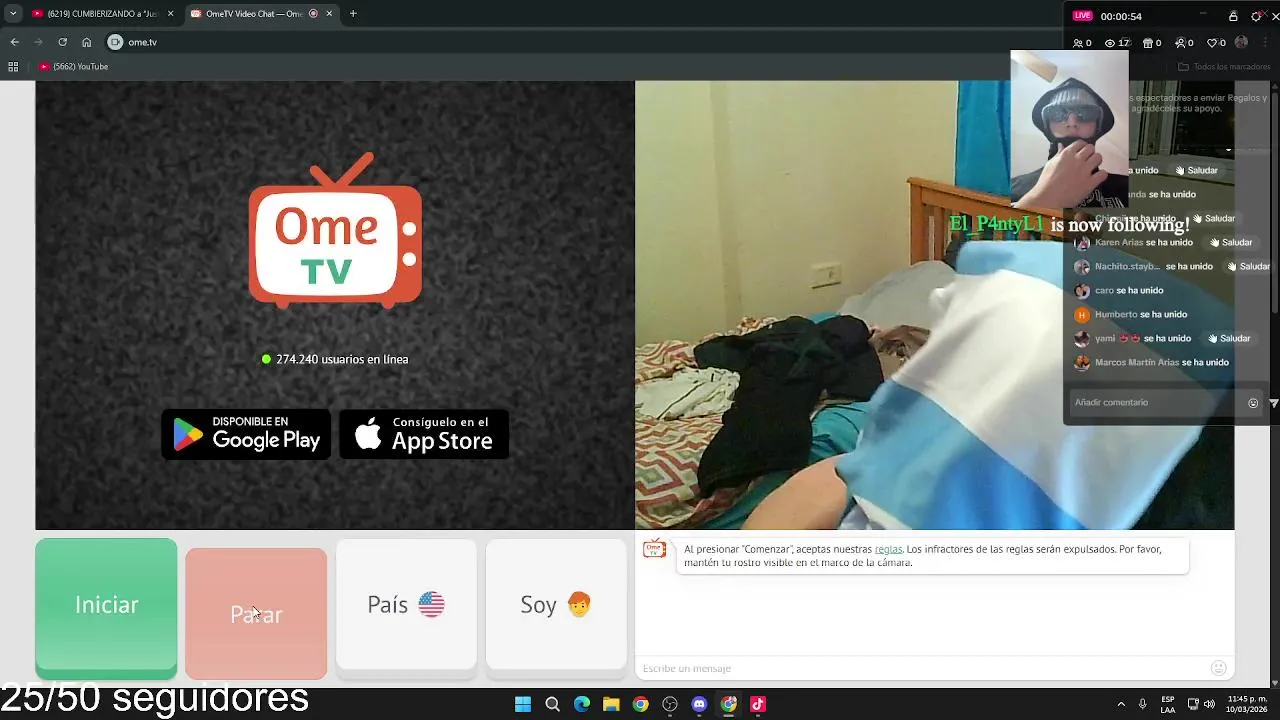The height and width of the screenshot is (720, 1280).
Task: Open a new browser tab
Action: click(353, 14)
